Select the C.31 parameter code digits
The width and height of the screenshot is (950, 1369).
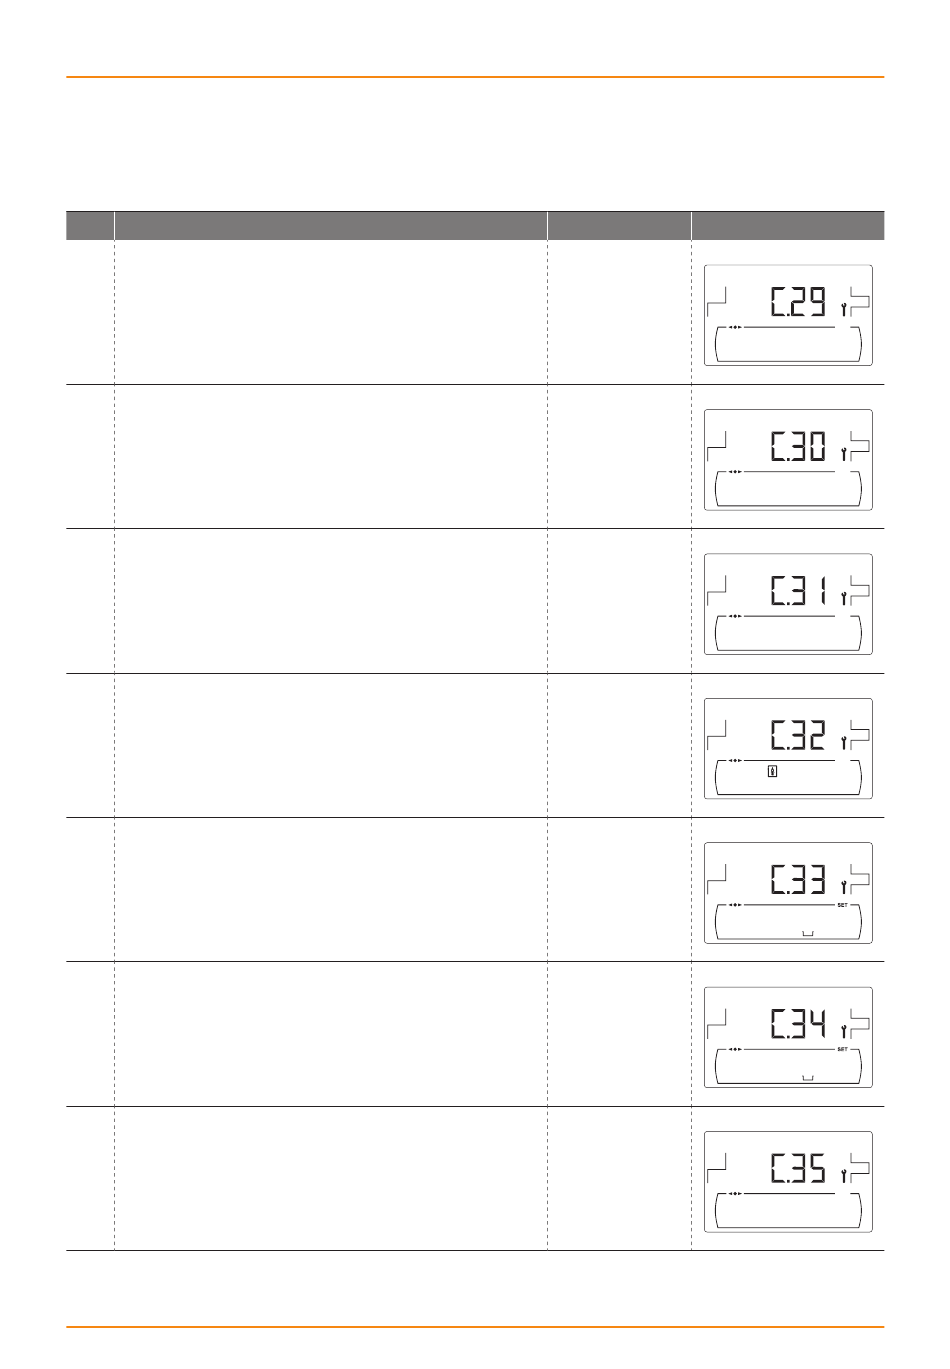pyautogui.click(x=798, y=591)
